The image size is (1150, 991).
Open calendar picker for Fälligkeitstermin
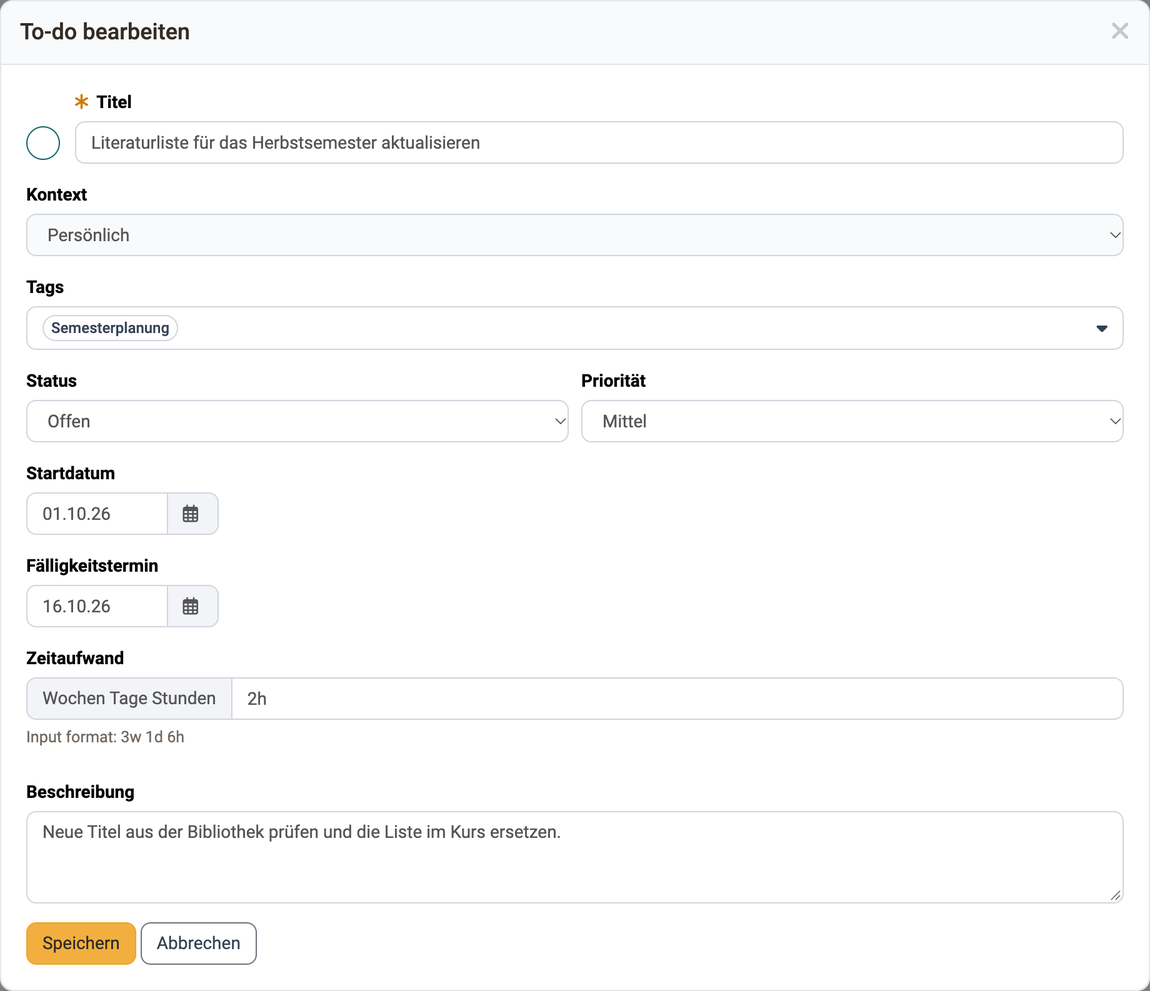click(192, 606)
